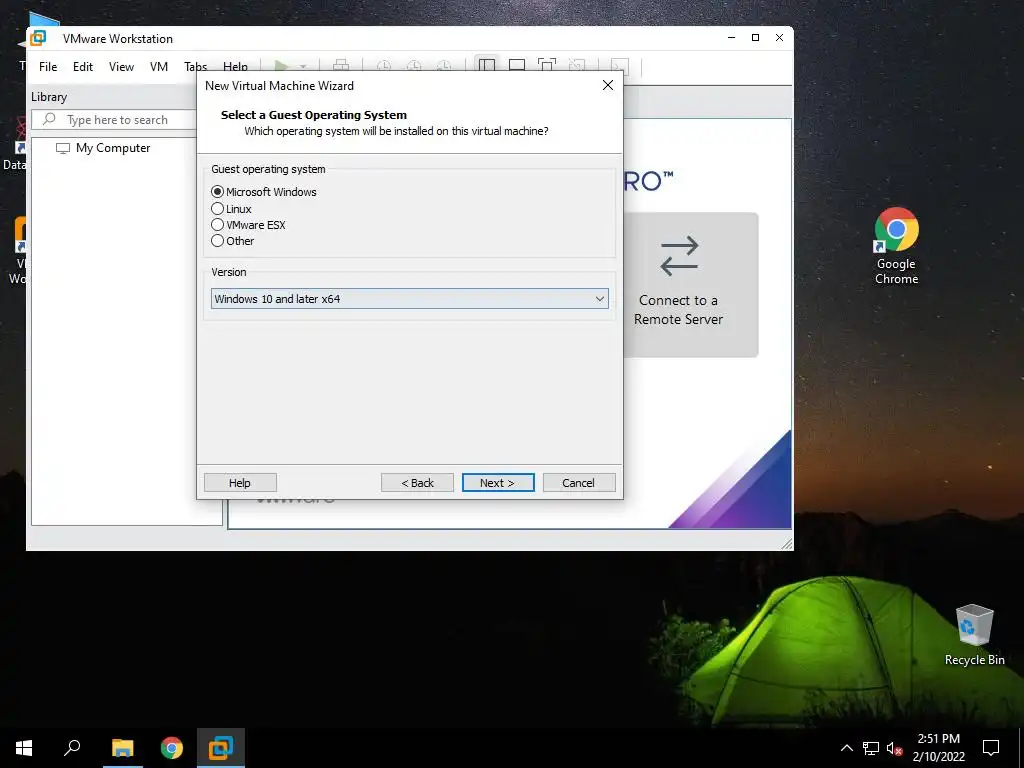Click the VMware Workstation title bar logo

coord(39,38)
